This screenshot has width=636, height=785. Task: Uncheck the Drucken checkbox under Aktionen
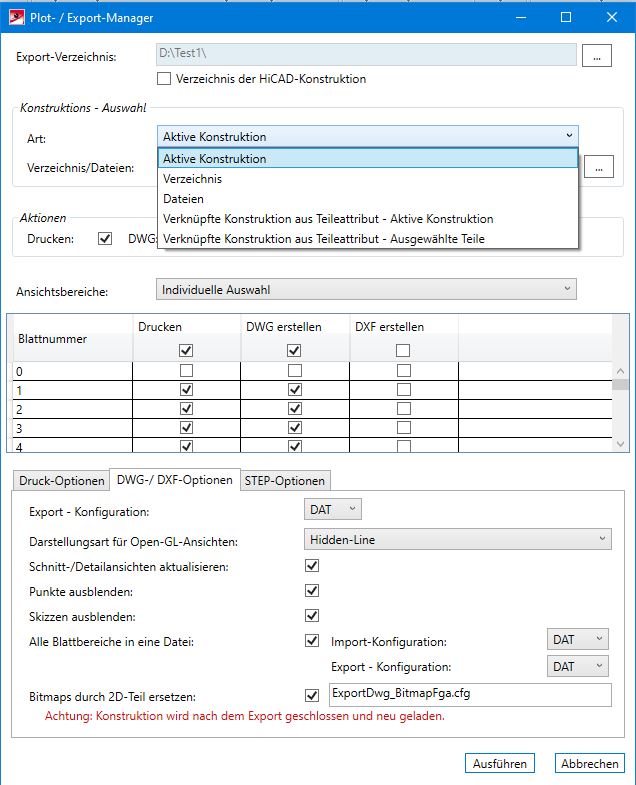pyautogui.click(x=105, y=239)
